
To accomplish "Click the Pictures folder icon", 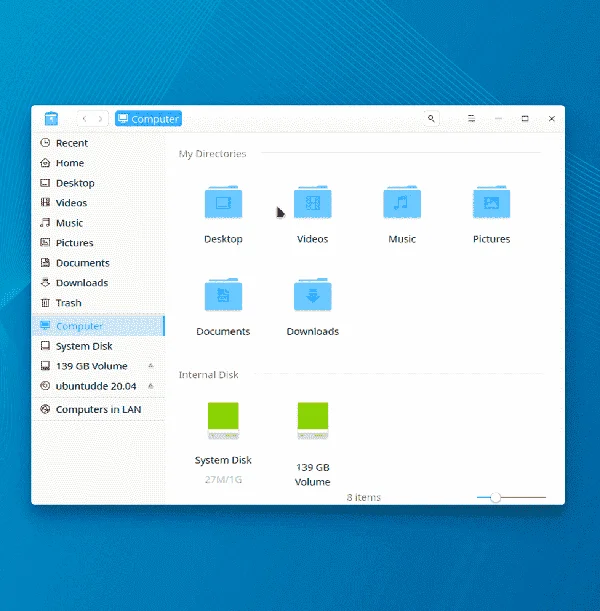I will [491, 202].
